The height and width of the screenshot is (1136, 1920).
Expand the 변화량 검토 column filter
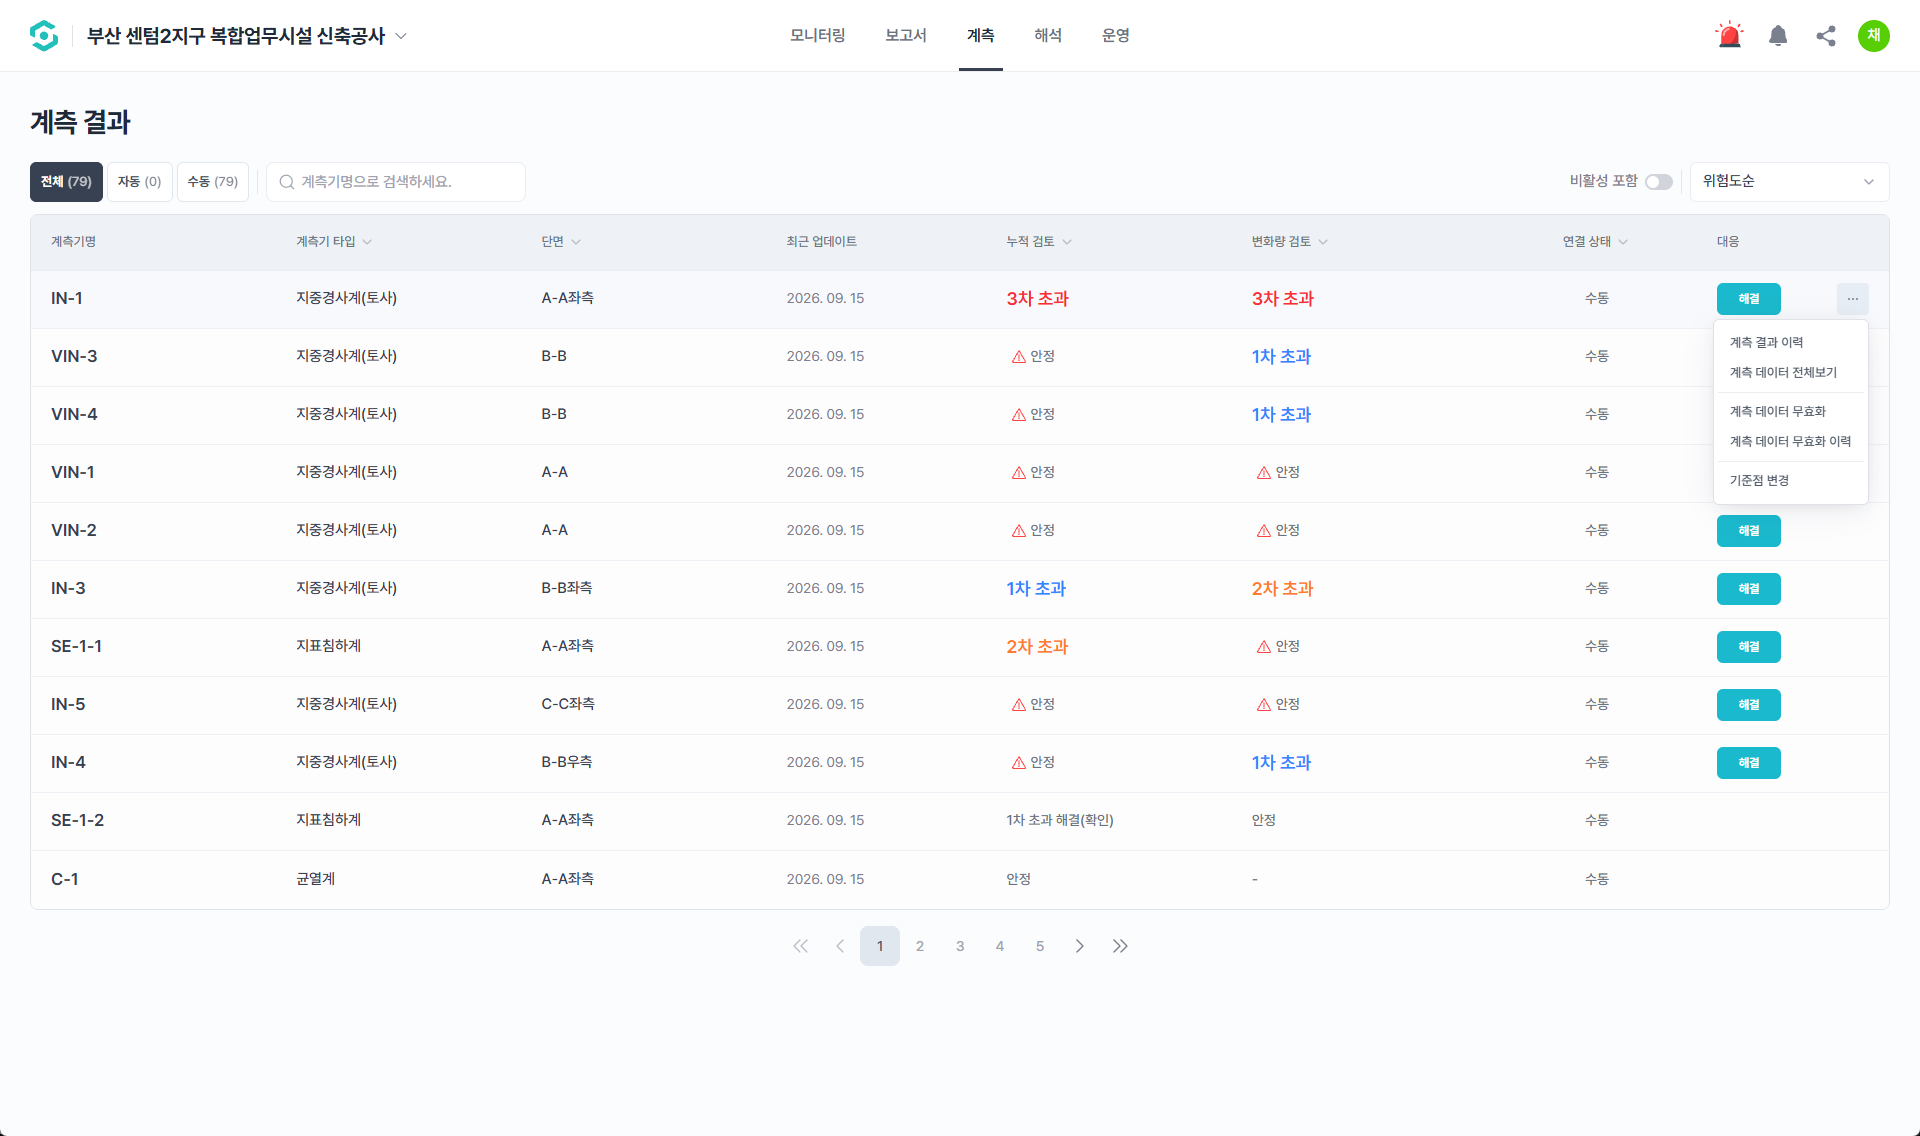[x=1323, y=242]
